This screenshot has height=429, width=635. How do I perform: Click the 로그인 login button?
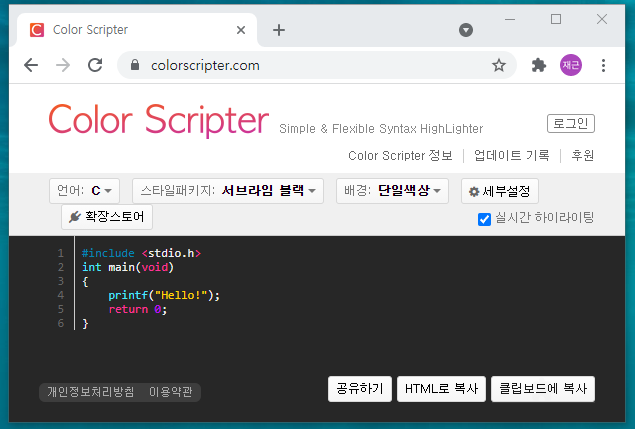[x=571, y=123]
